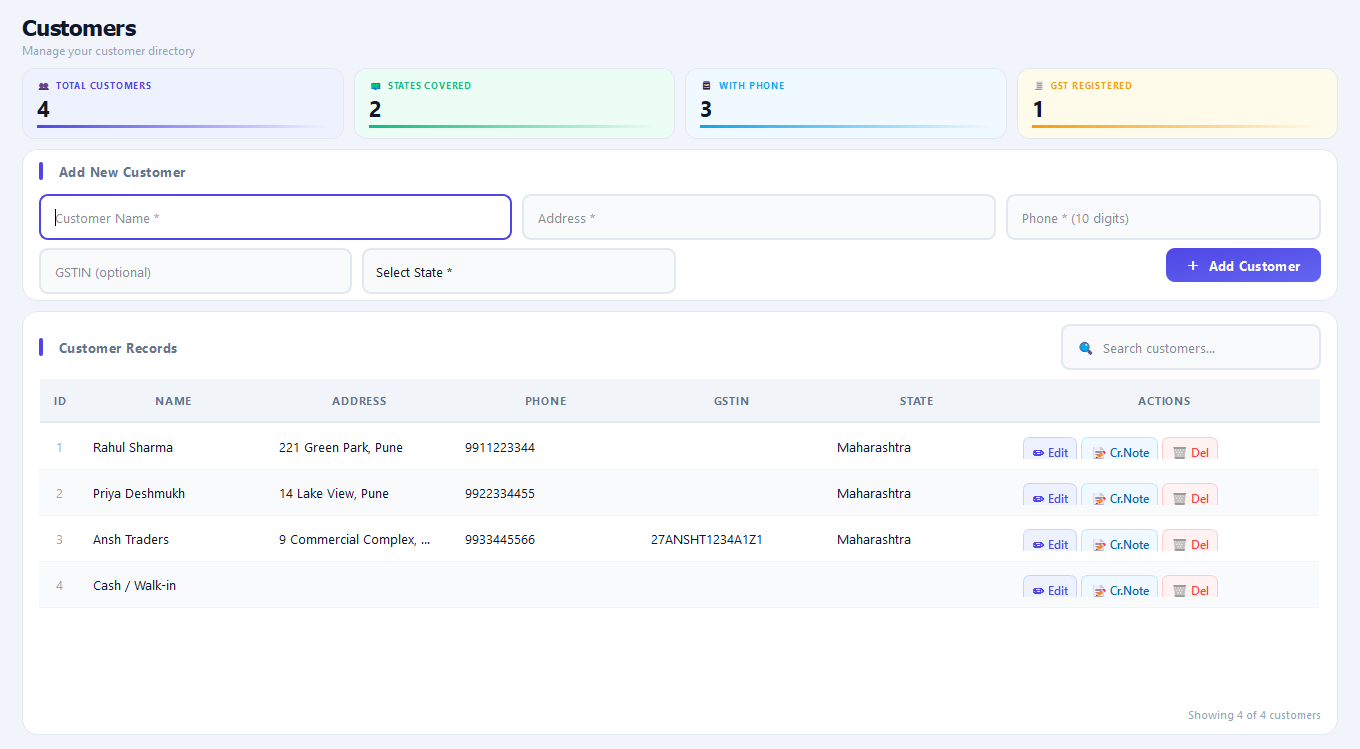Click Maharashtra in Ansh Traders' row
This screenshot has width=1360, height=749.
[874, 539]
